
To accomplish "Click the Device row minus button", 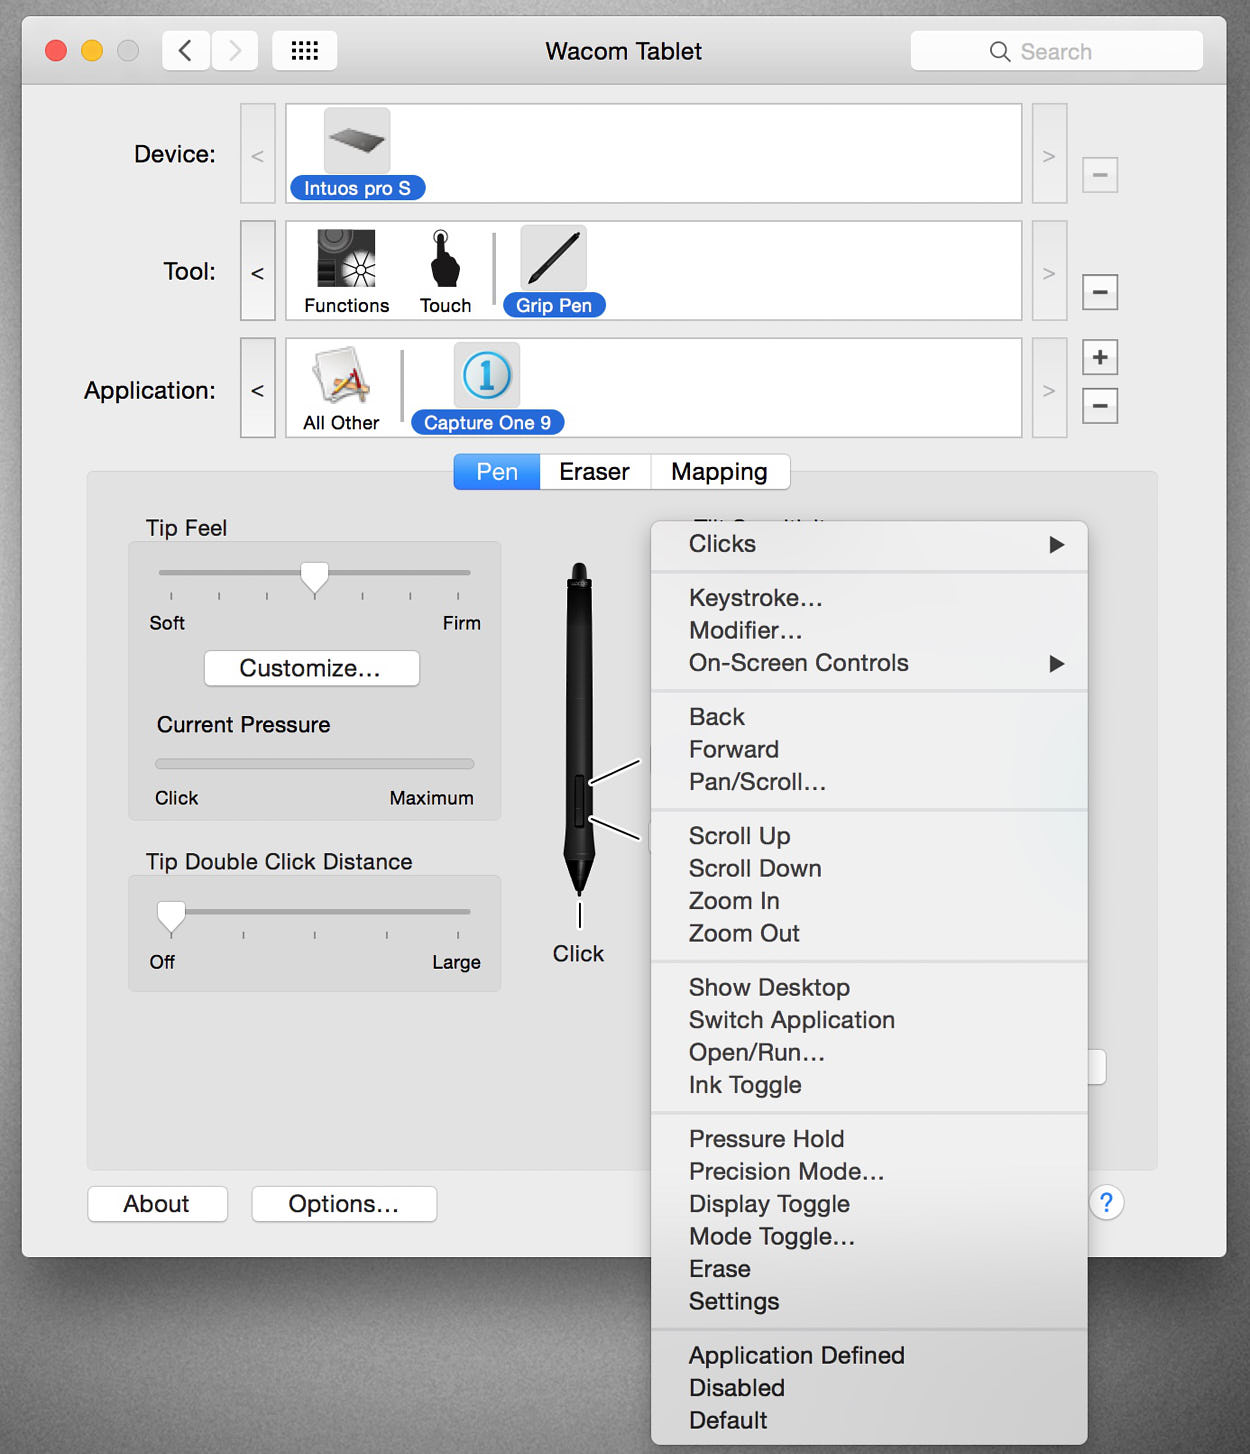I will point(1100,175).
